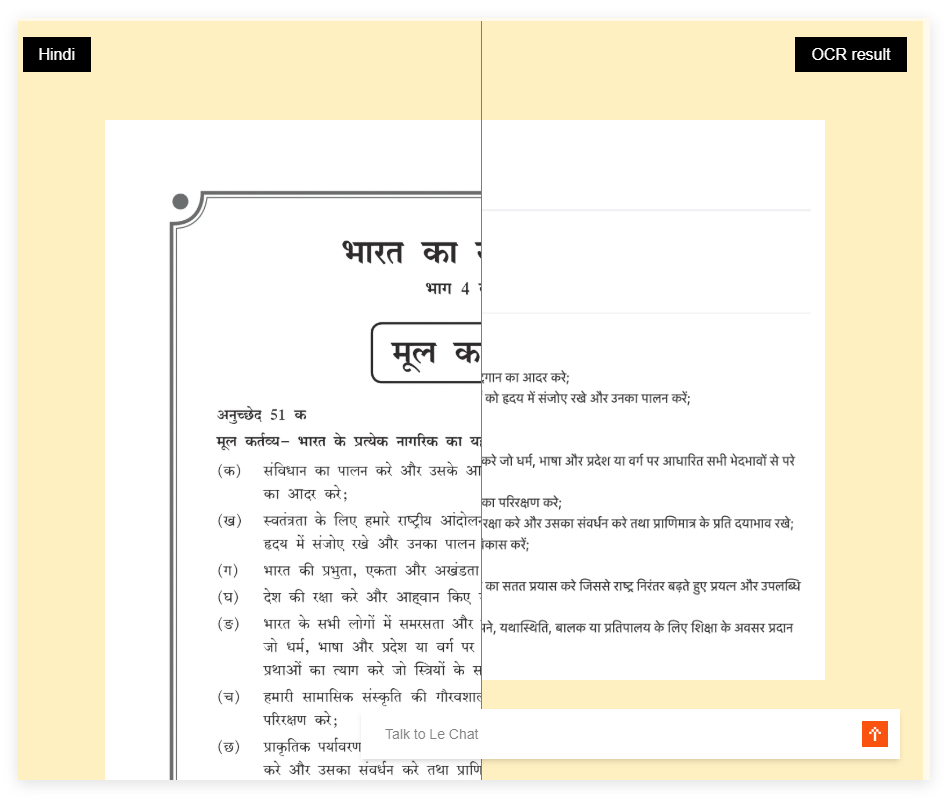
Task: Select the OCR result label tab
Action: pyautogui.click(x=850, y=54)
